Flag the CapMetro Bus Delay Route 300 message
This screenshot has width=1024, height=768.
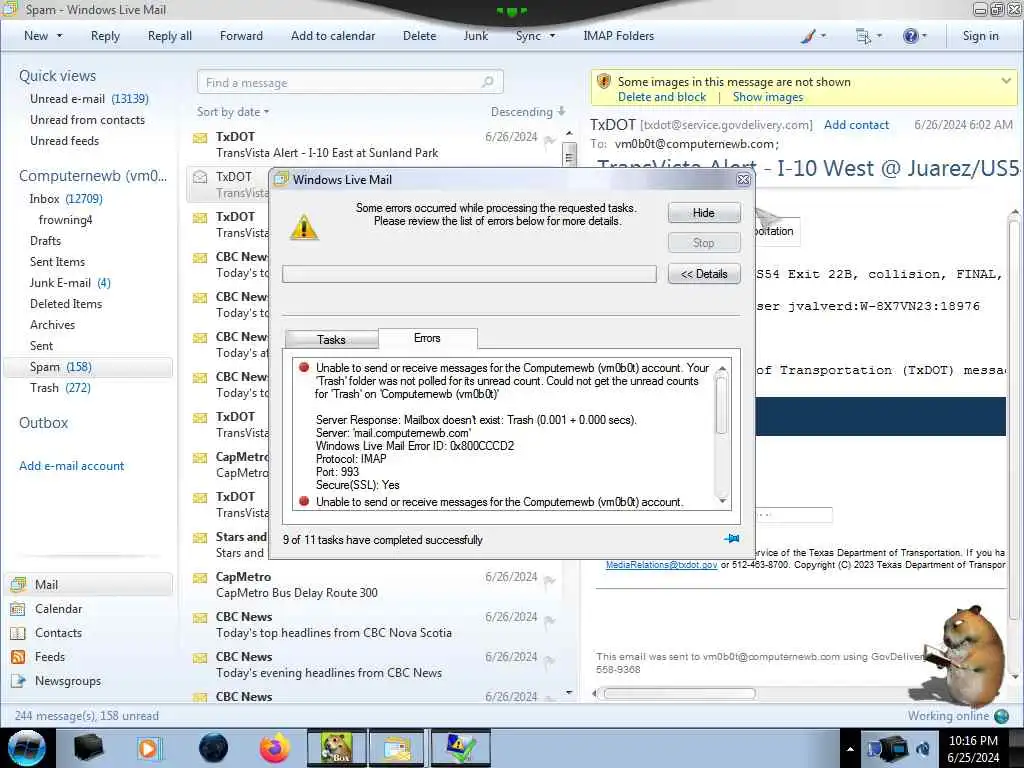click(549, 581)
